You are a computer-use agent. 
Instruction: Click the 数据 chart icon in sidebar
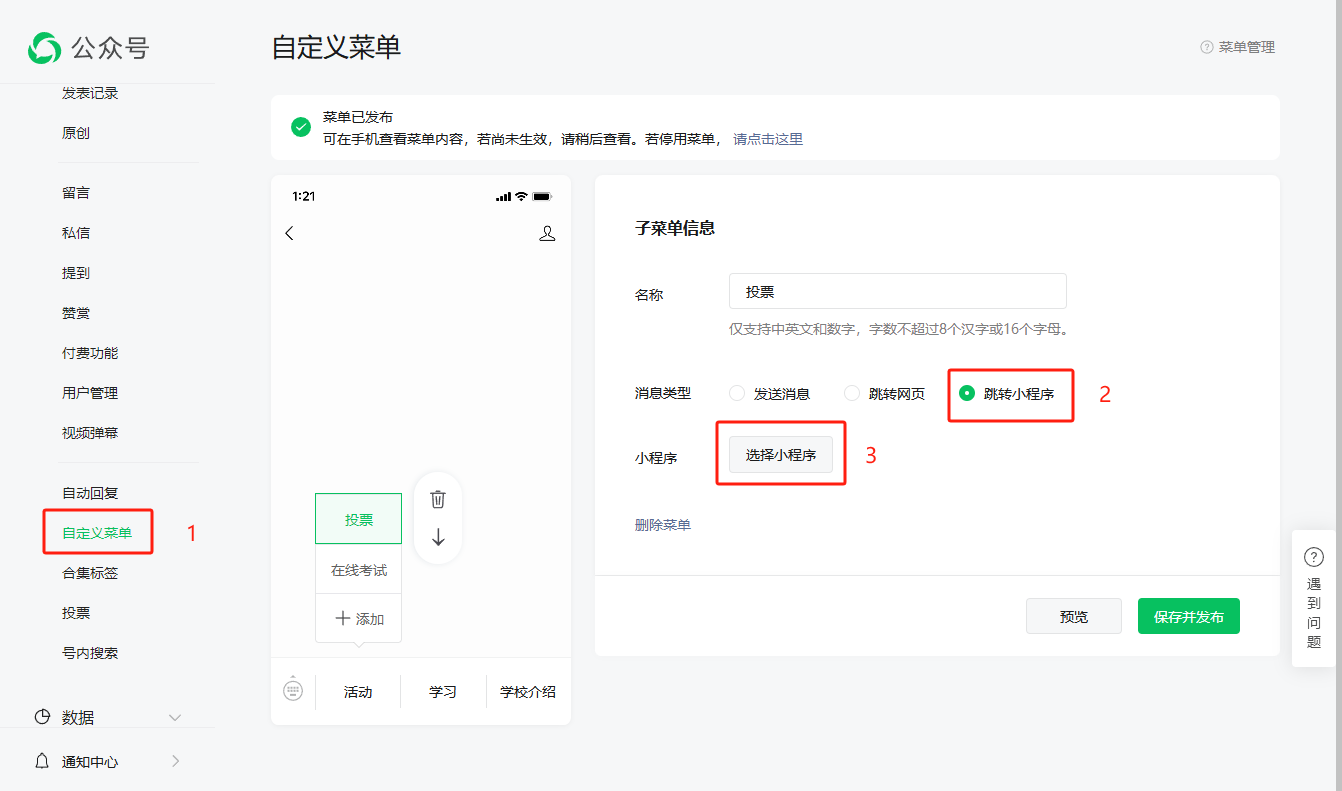[x=42, y=717]
